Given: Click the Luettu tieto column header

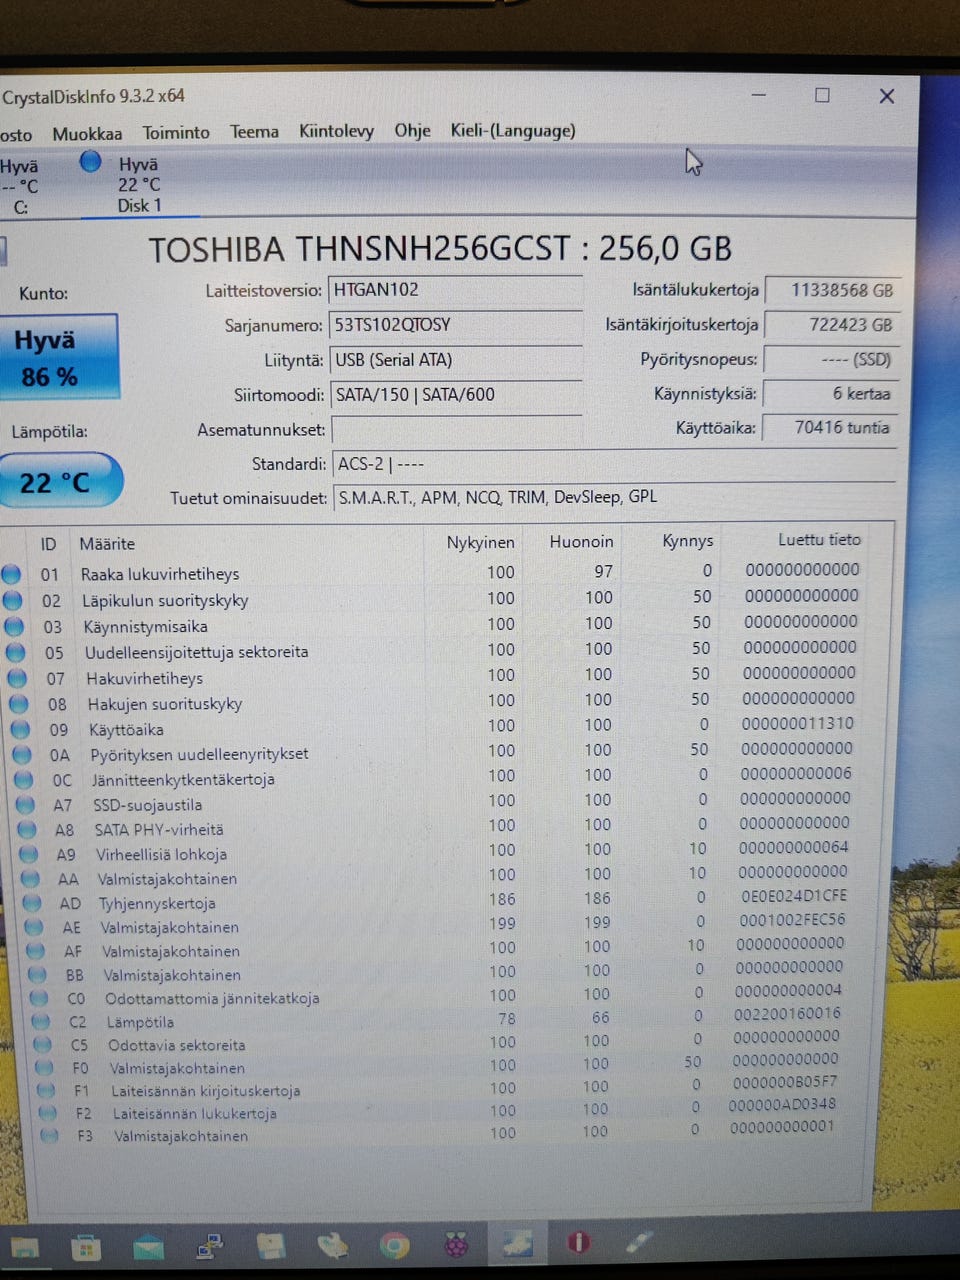Looking at the screenshot, I should (x=819, y=539).
